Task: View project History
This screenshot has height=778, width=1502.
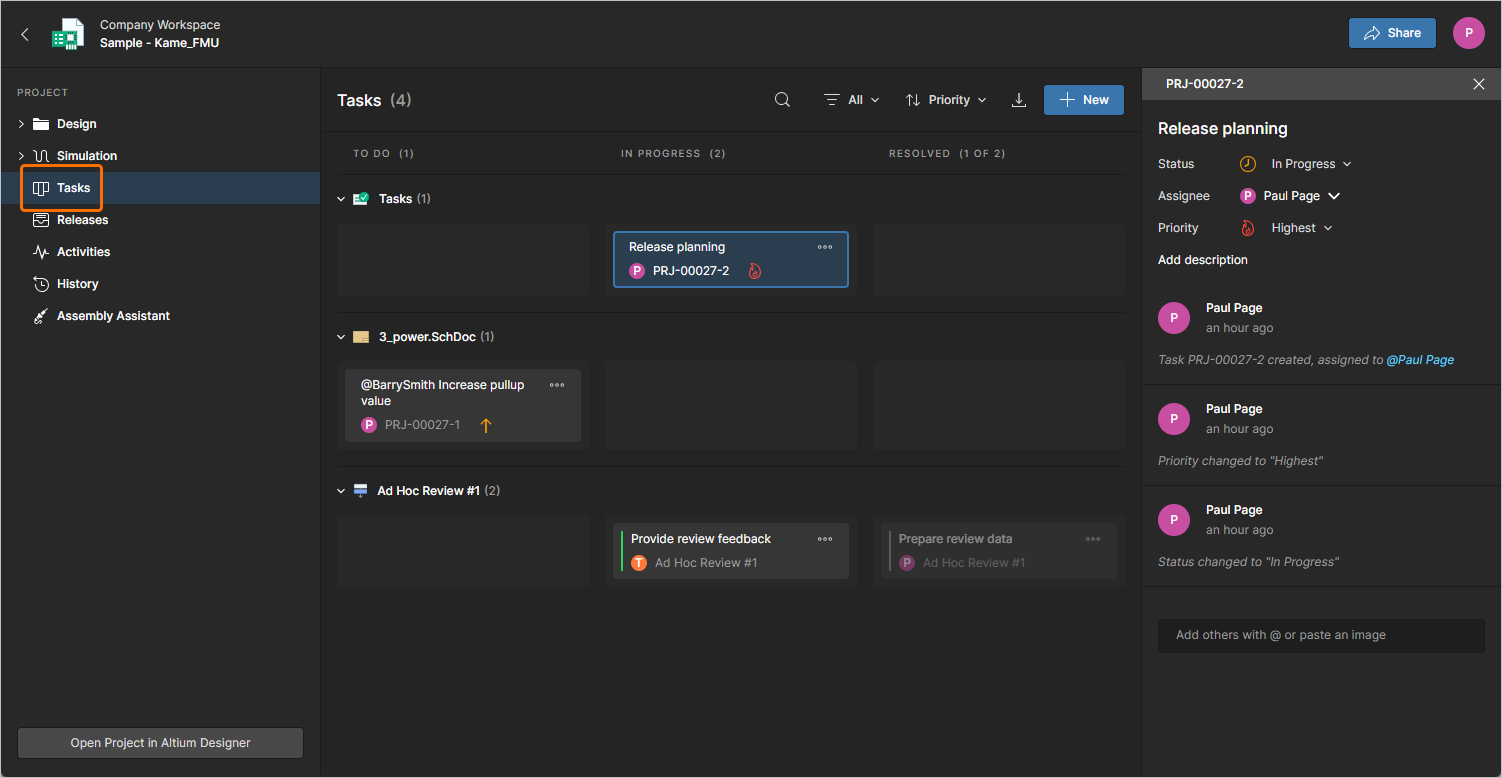Action: click(x=75, y=283)
